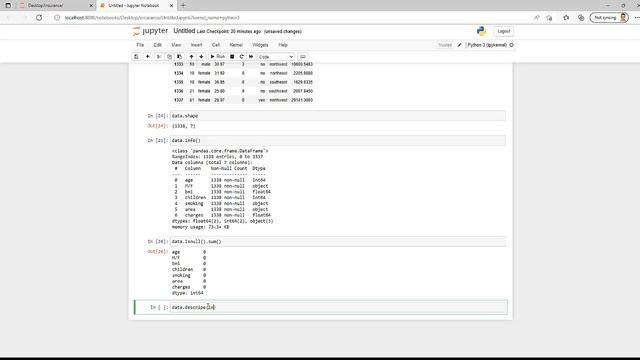This screenshot has height=360, width=640.
Task: Click the Trusted notebook indicator
Action: pyautogui.click(x=445, y=45)
